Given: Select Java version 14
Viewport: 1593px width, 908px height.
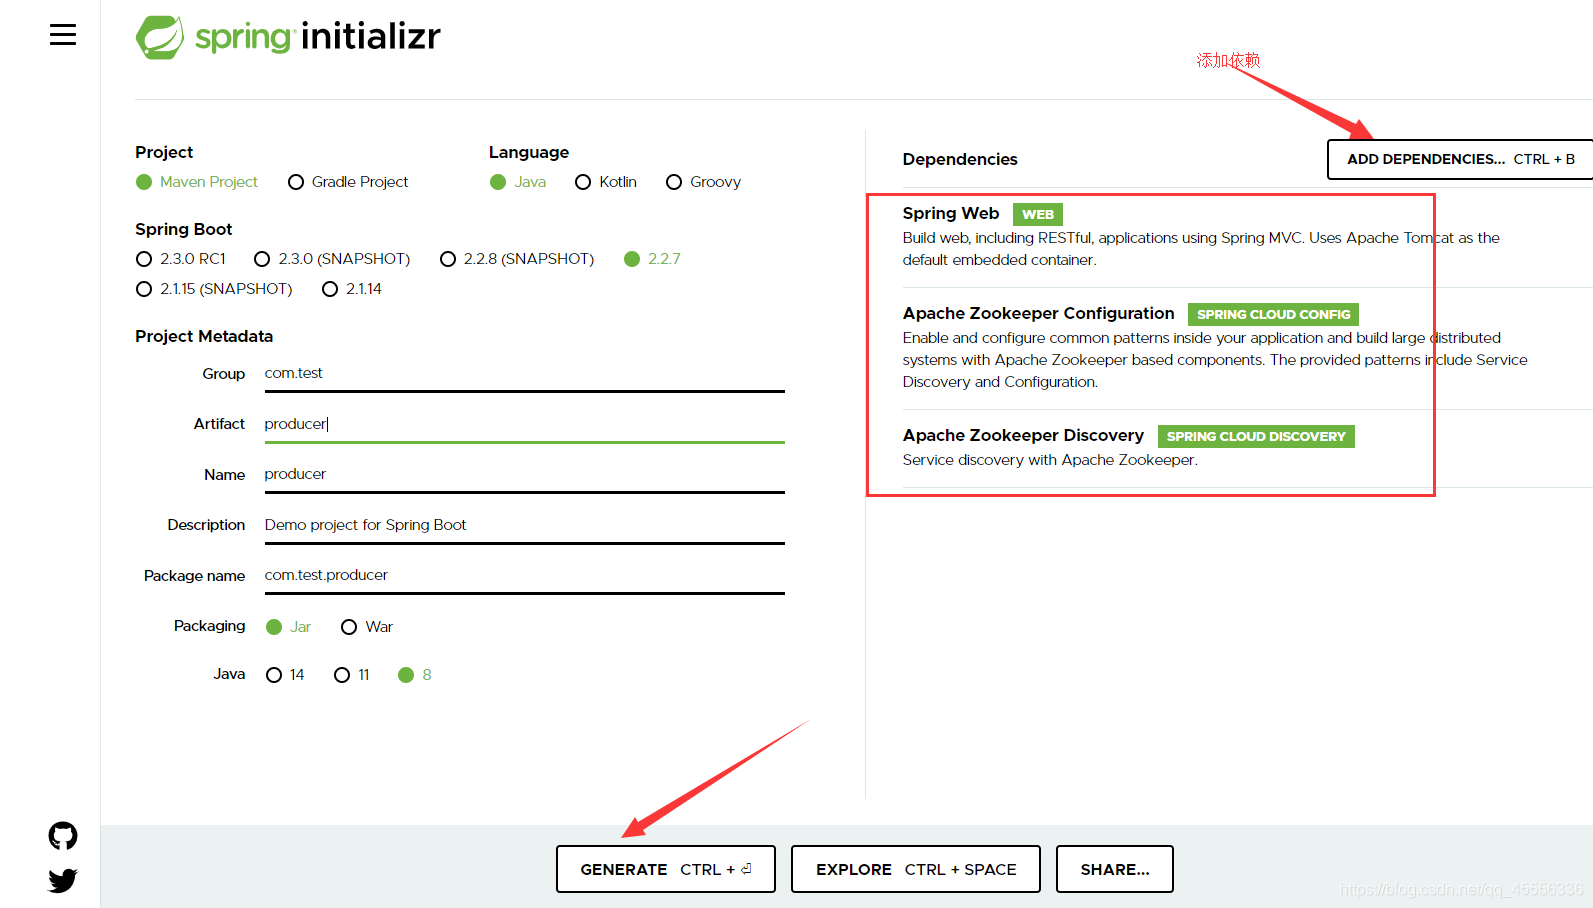Looking at the screenshot, I should (x=285, y=675).
